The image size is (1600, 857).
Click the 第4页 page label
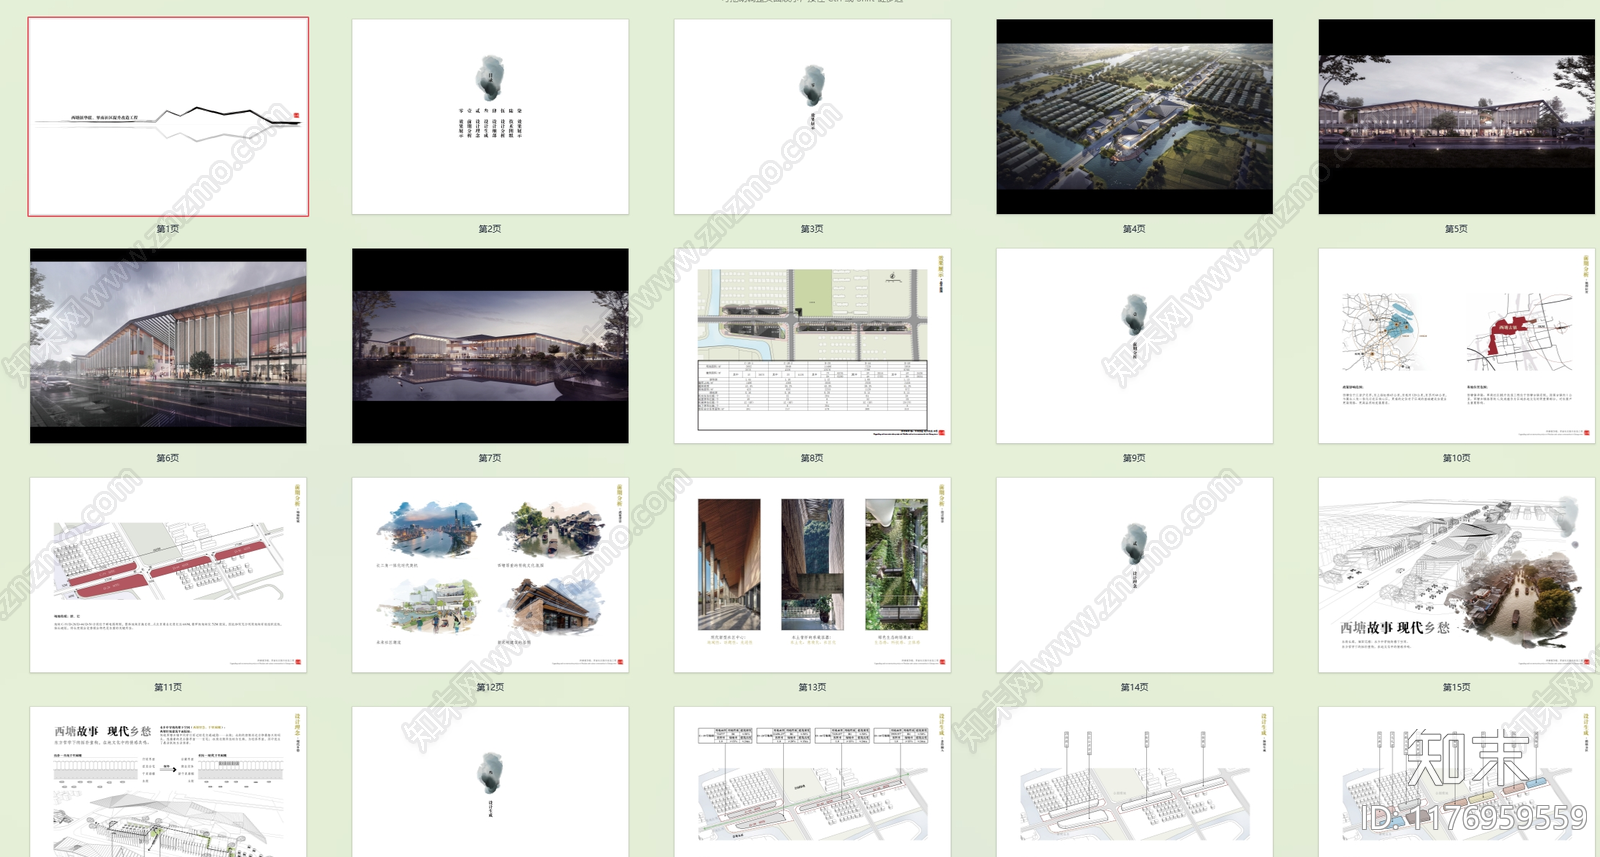(x=1134, y=229)
